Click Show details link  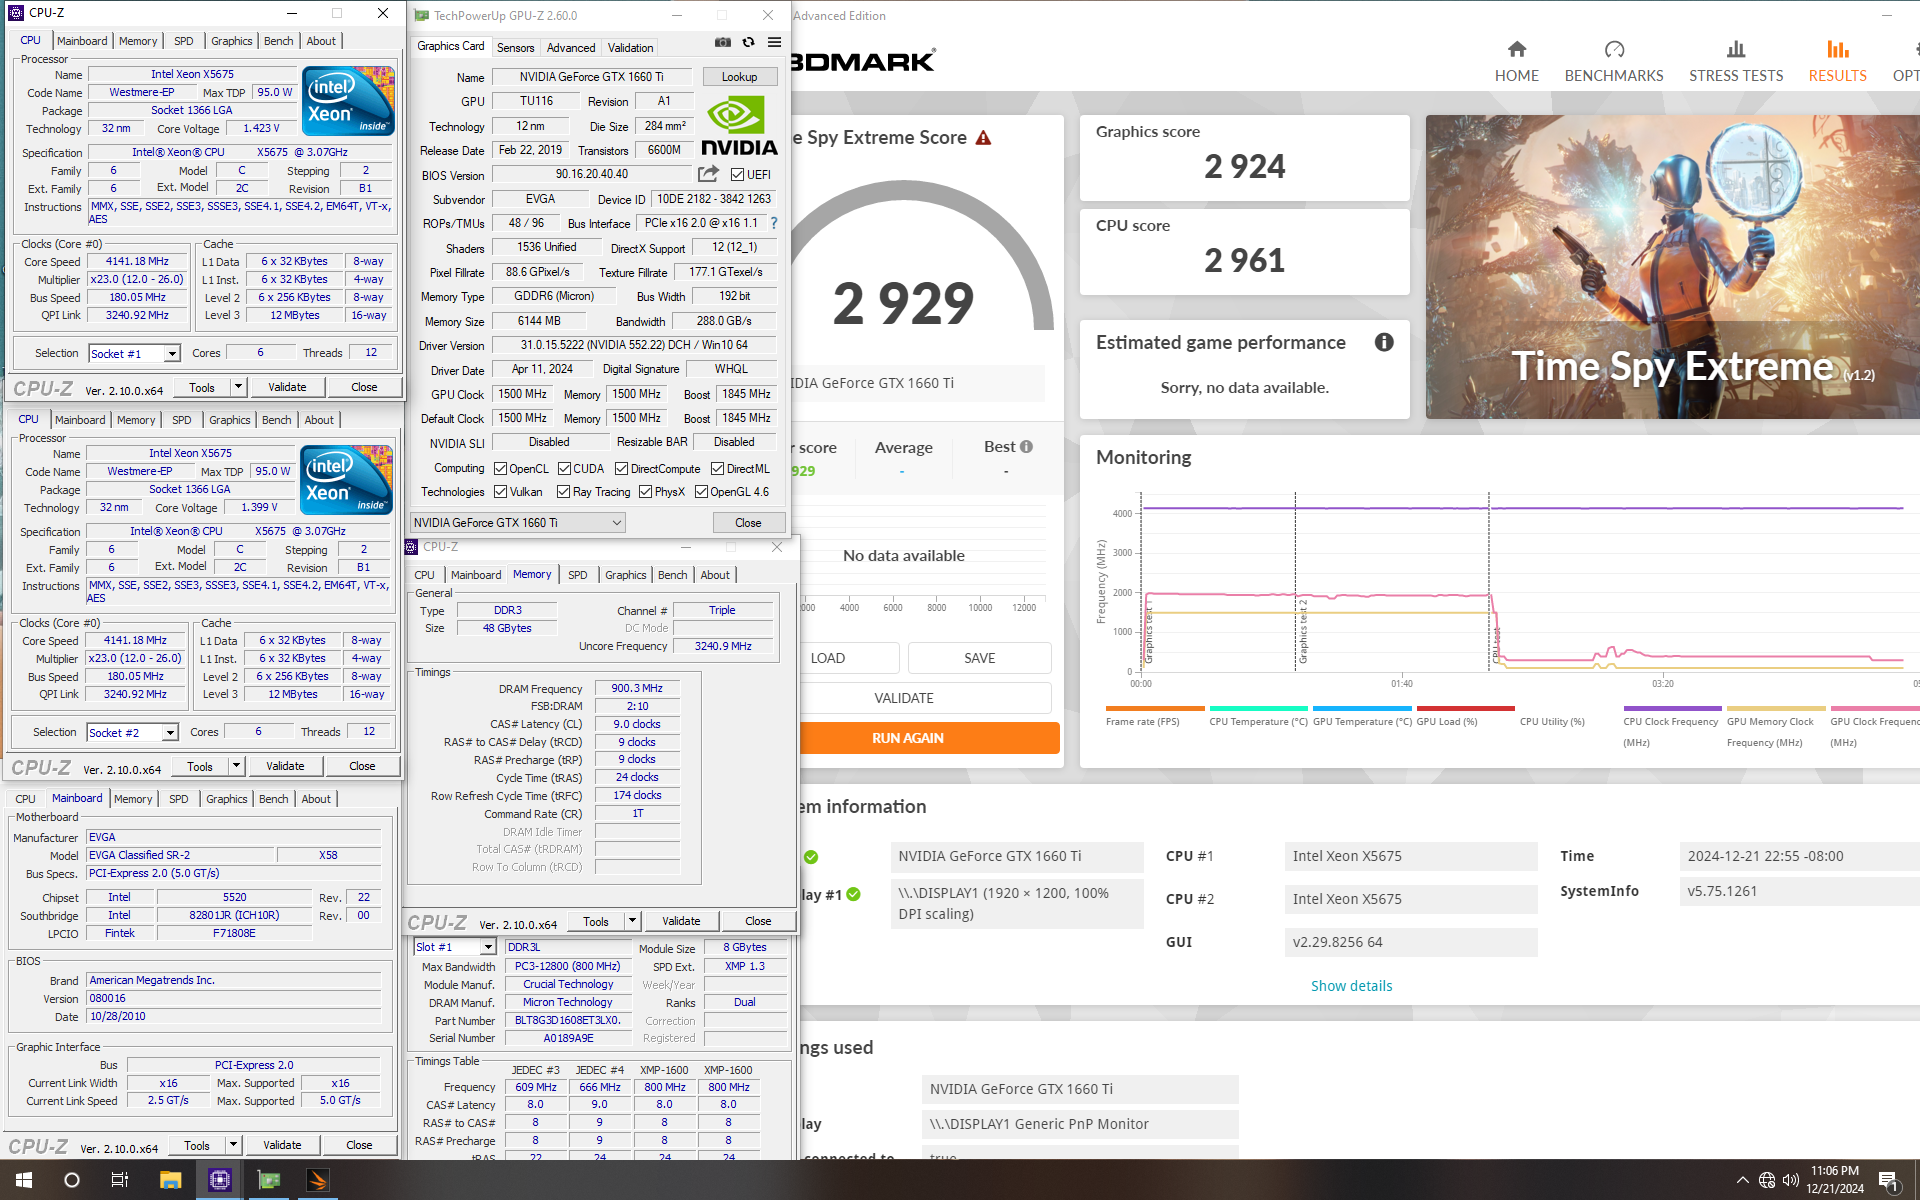(1351, 986)
